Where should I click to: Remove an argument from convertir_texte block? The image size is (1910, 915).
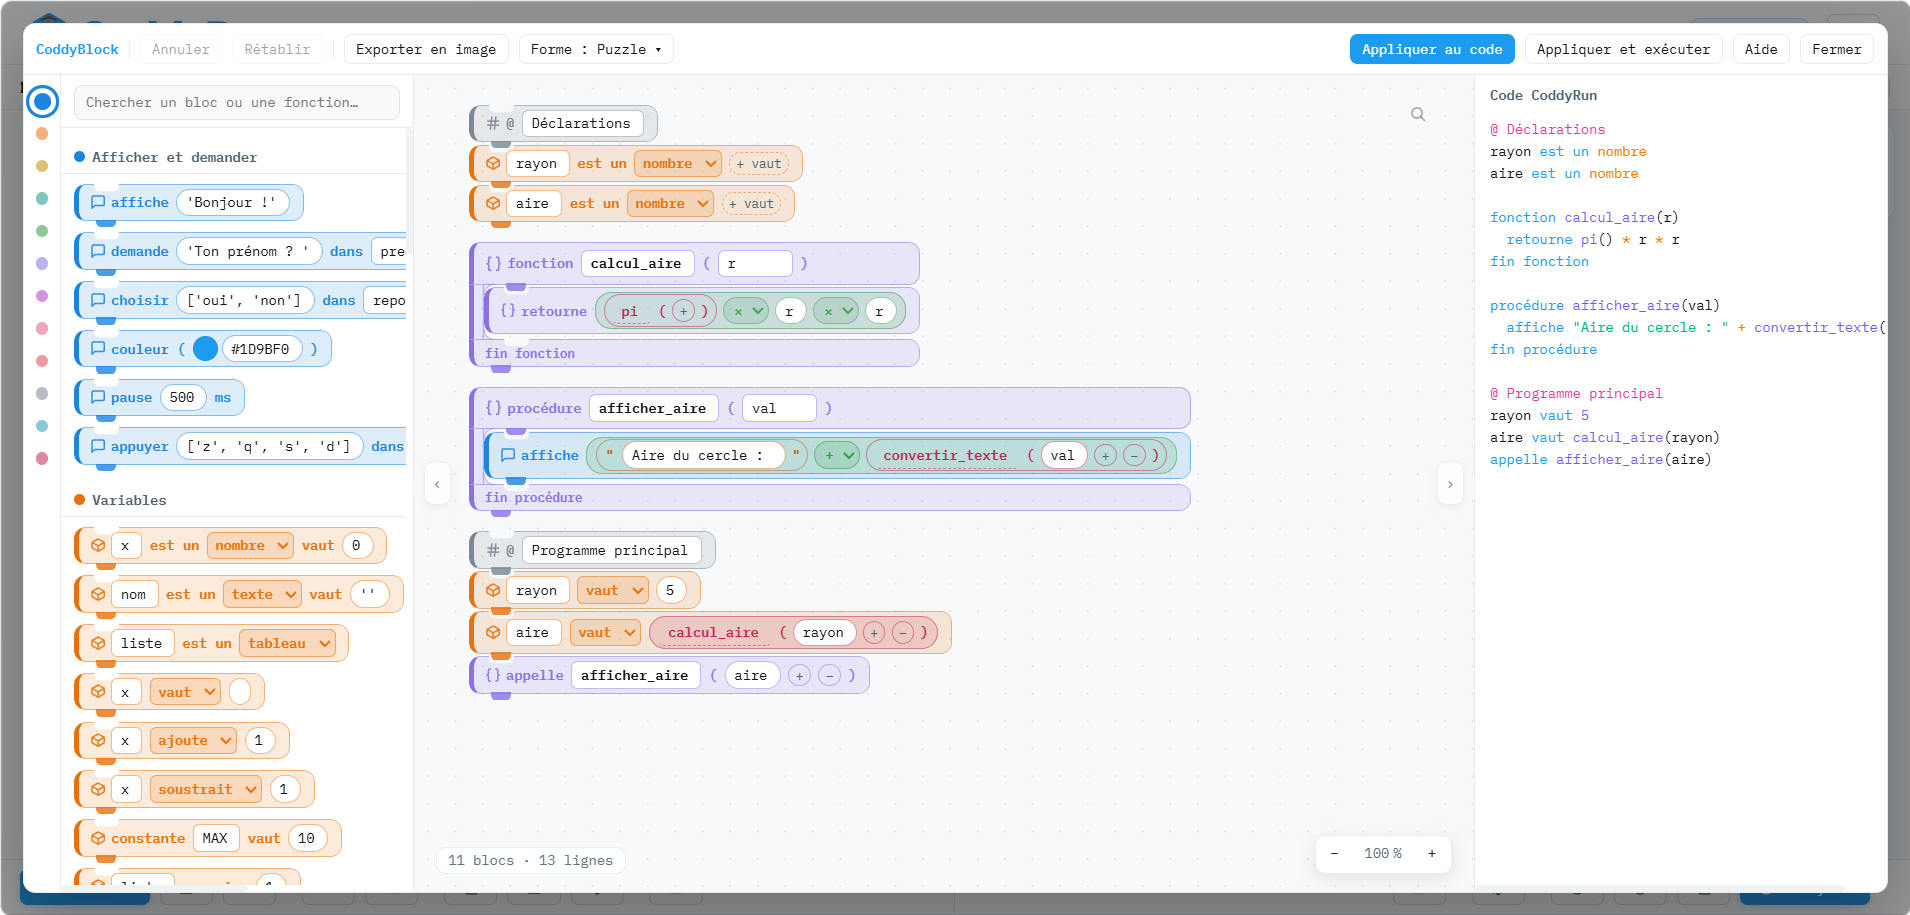pyautogui.click(x=1134, y=456)
